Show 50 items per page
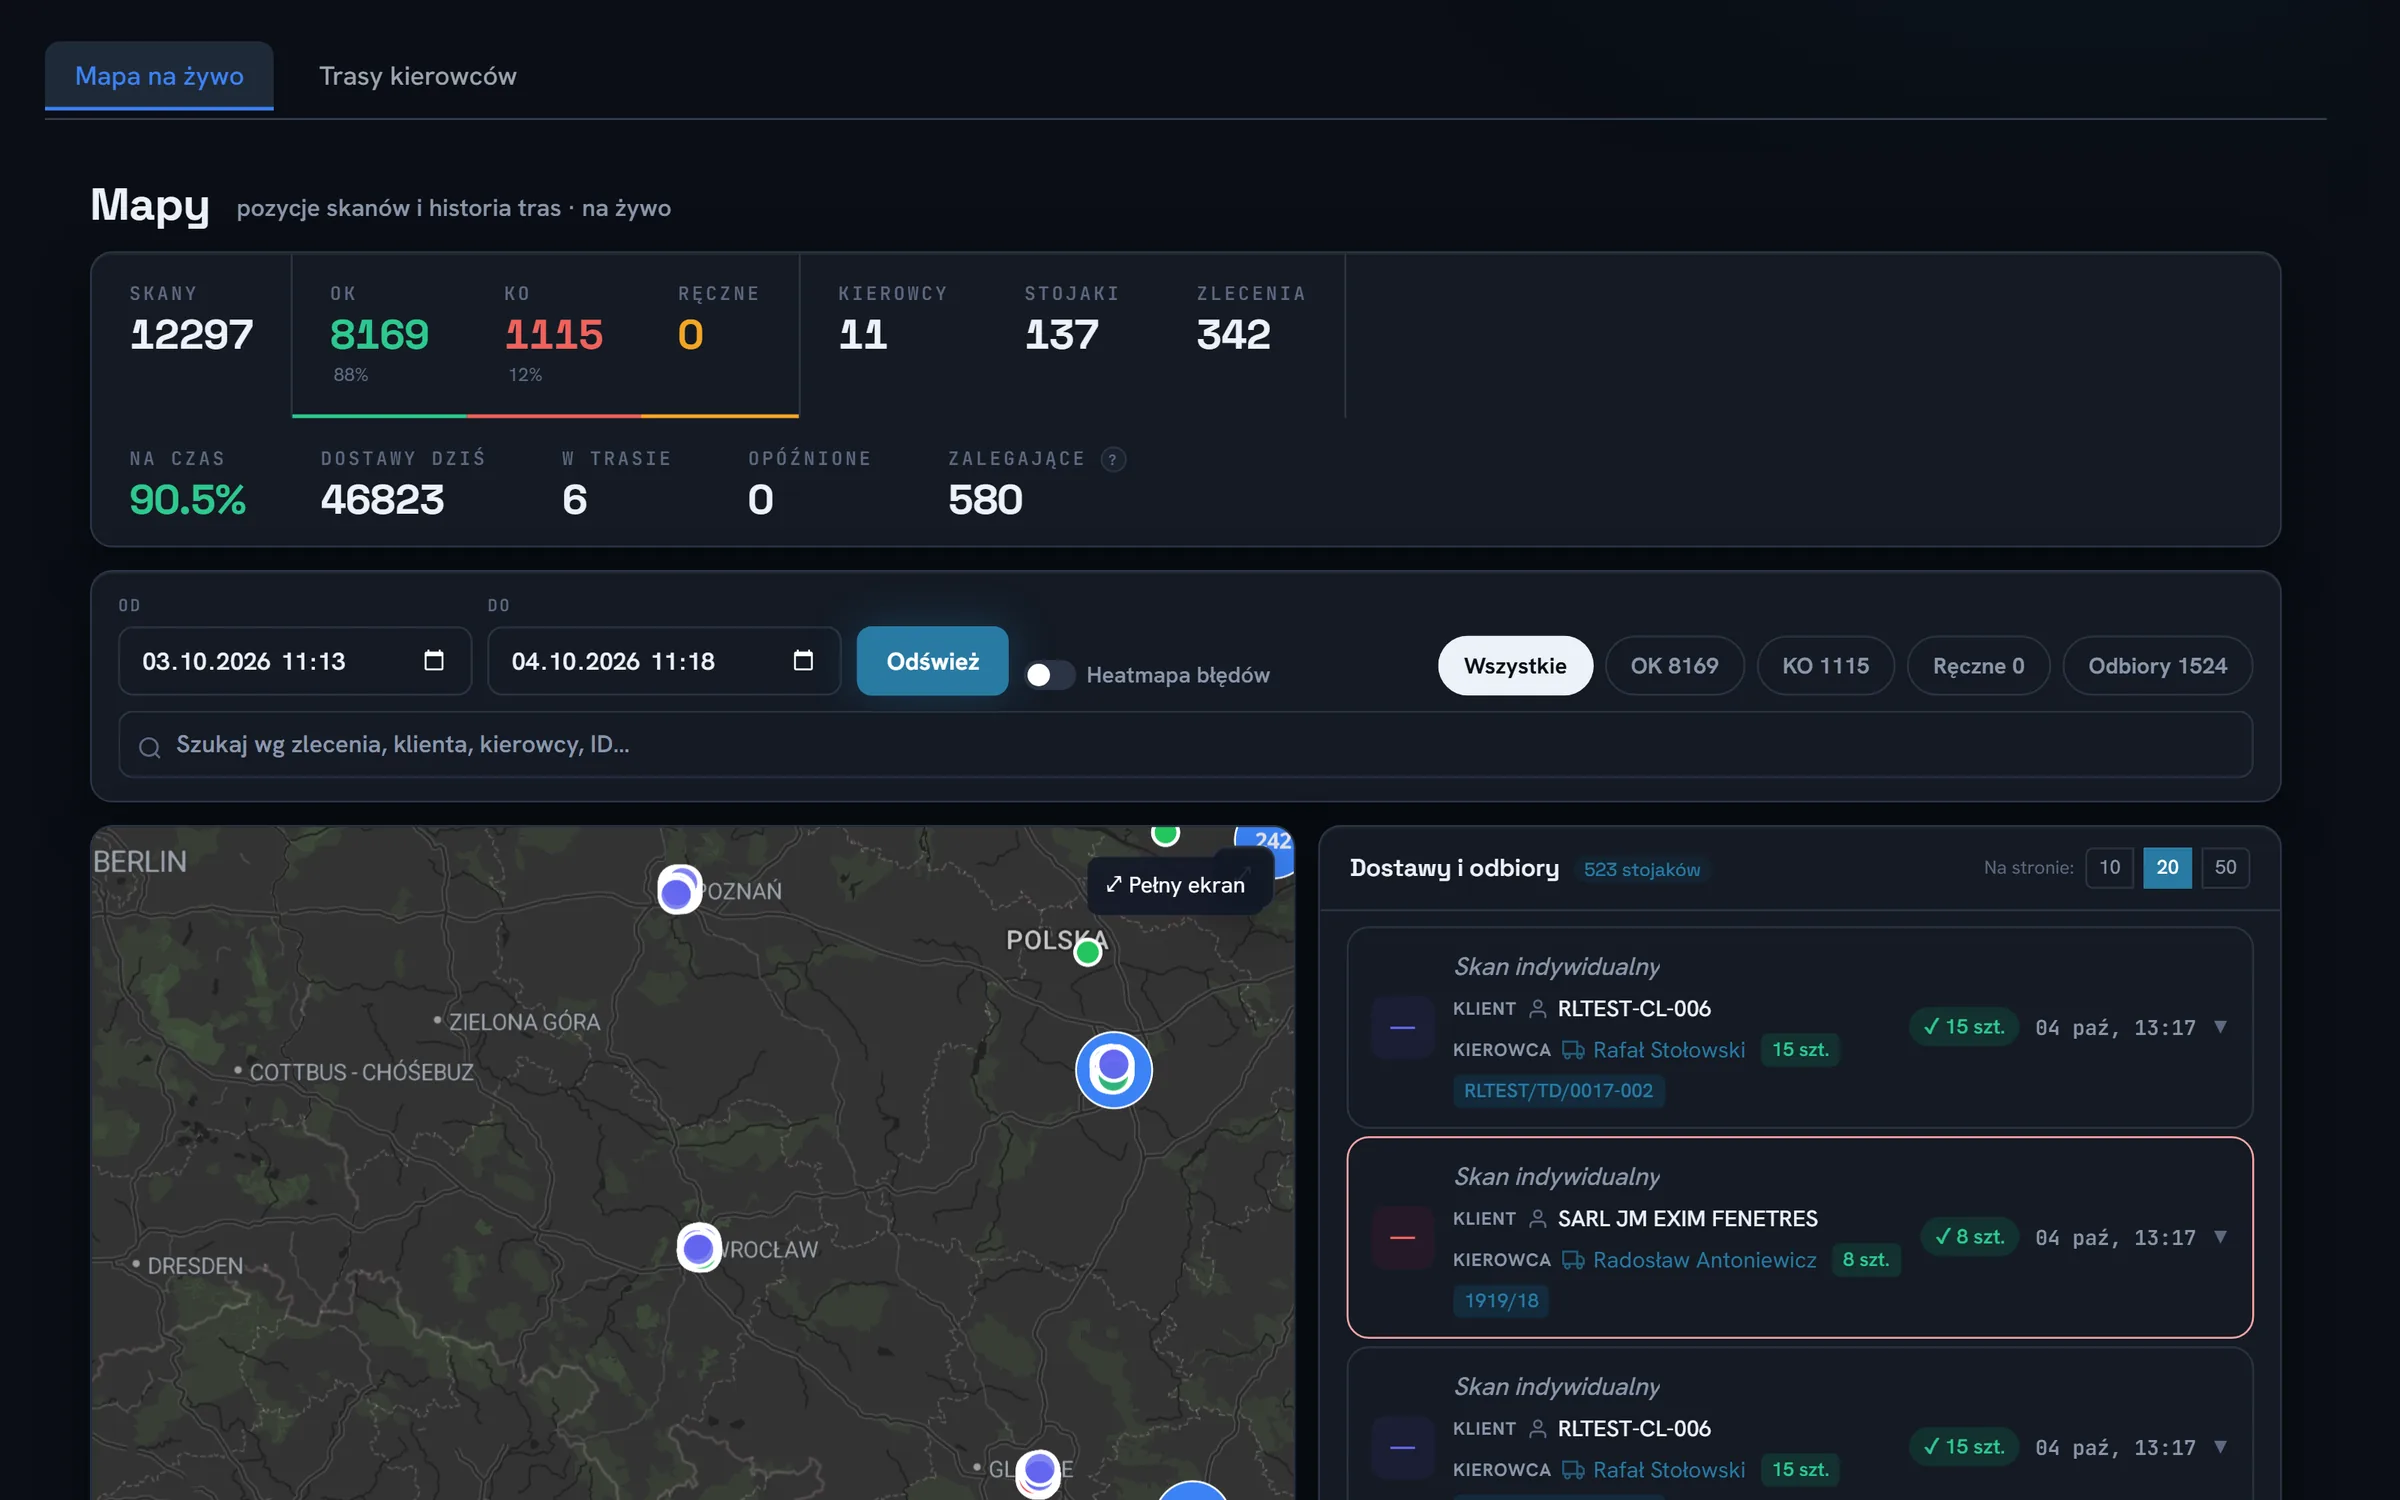This screenshot has height=1500, width=2400. 2225,868
